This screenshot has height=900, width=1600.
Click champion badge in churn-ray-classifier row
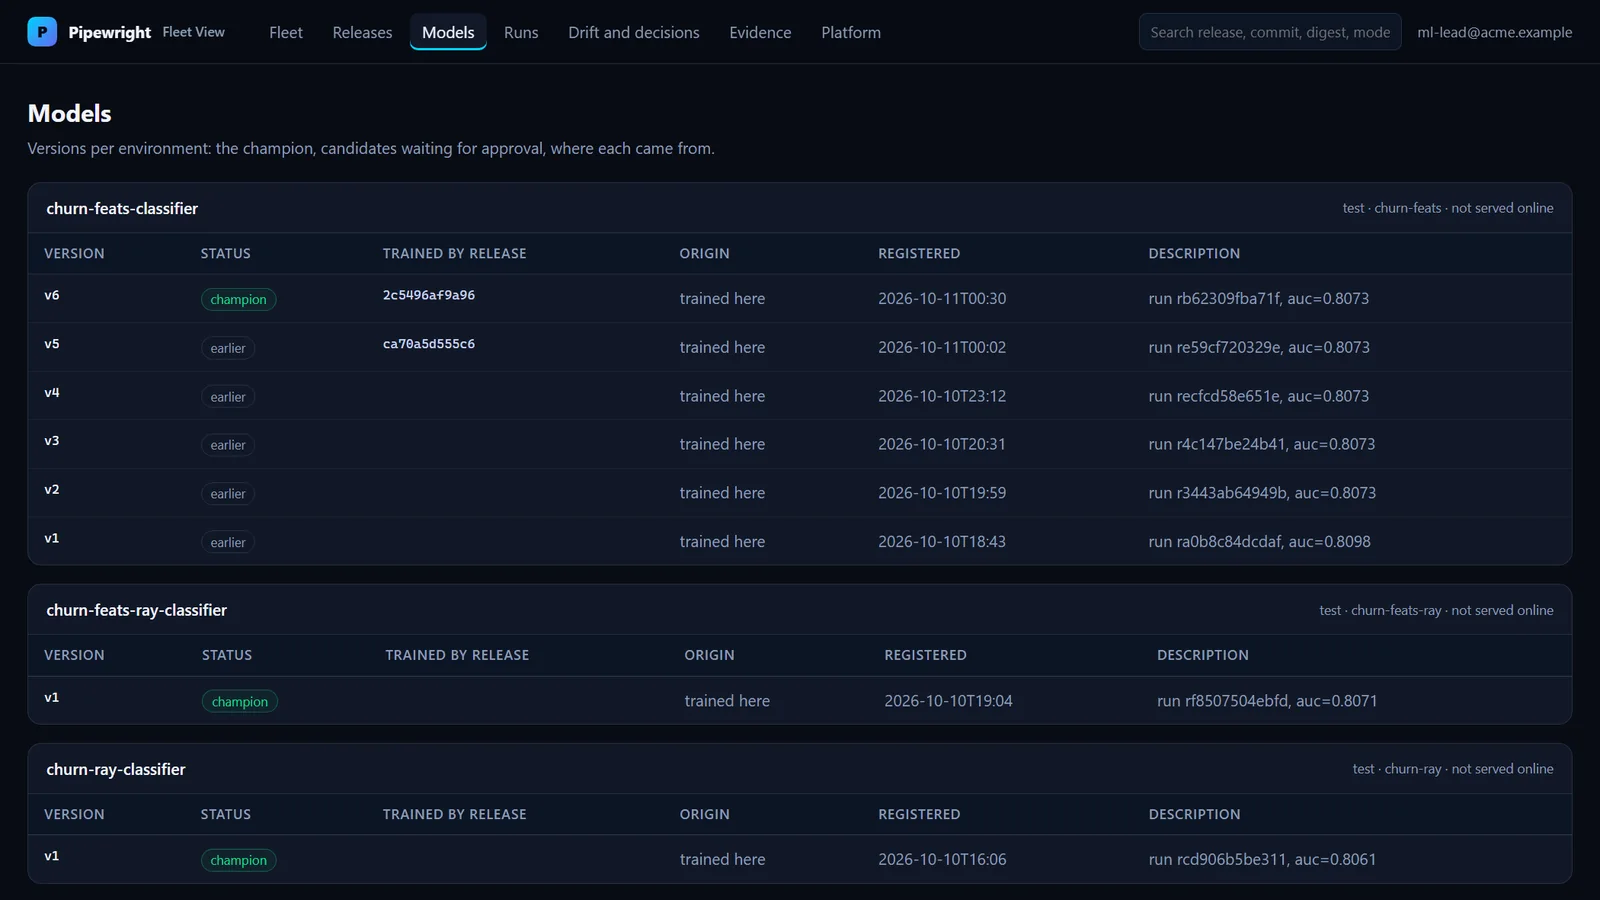click(238, 860)
